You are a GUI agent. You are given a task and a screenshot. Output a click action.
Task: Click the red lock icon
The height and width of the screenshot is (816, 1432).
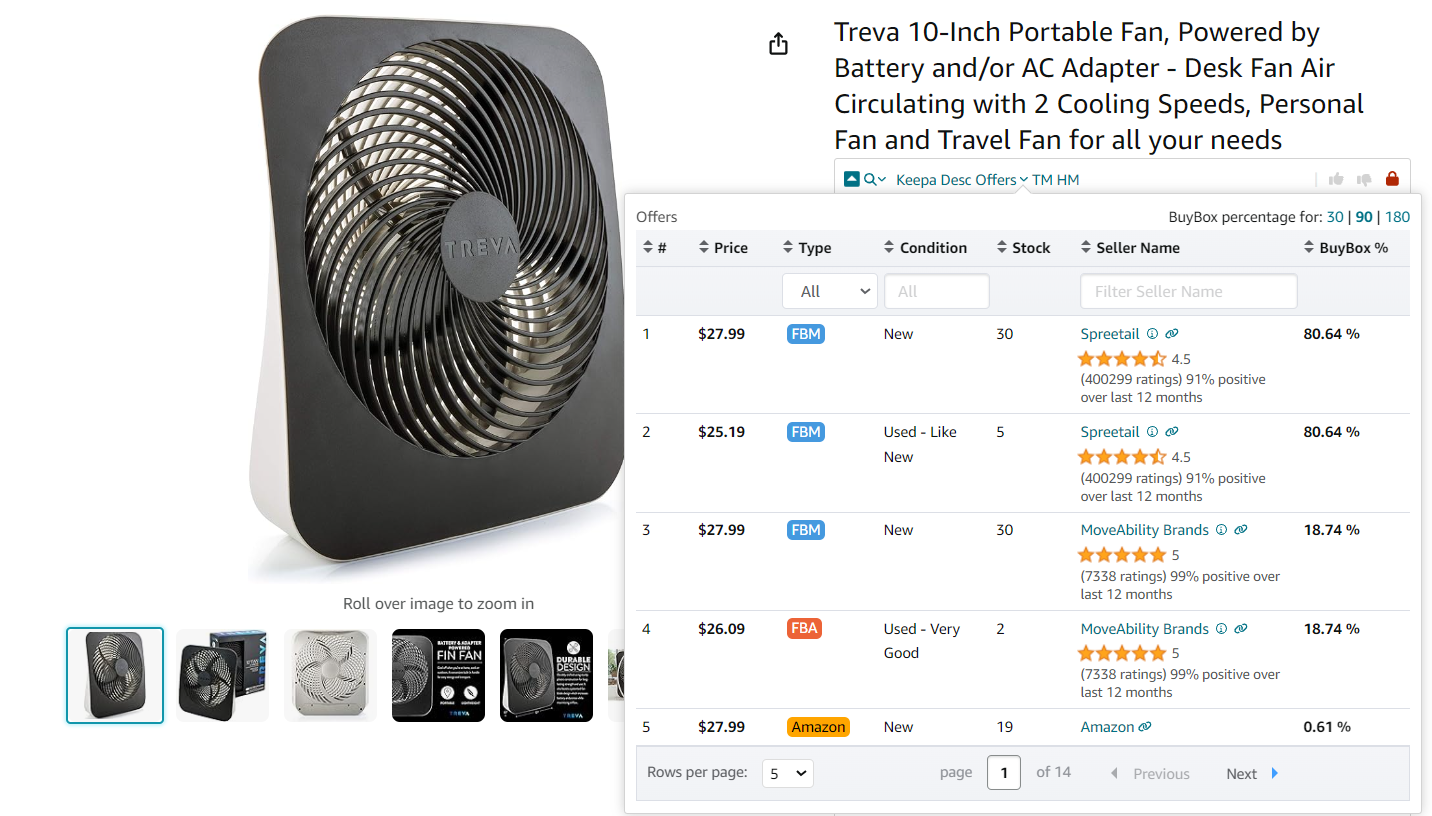click(1391, 178)
